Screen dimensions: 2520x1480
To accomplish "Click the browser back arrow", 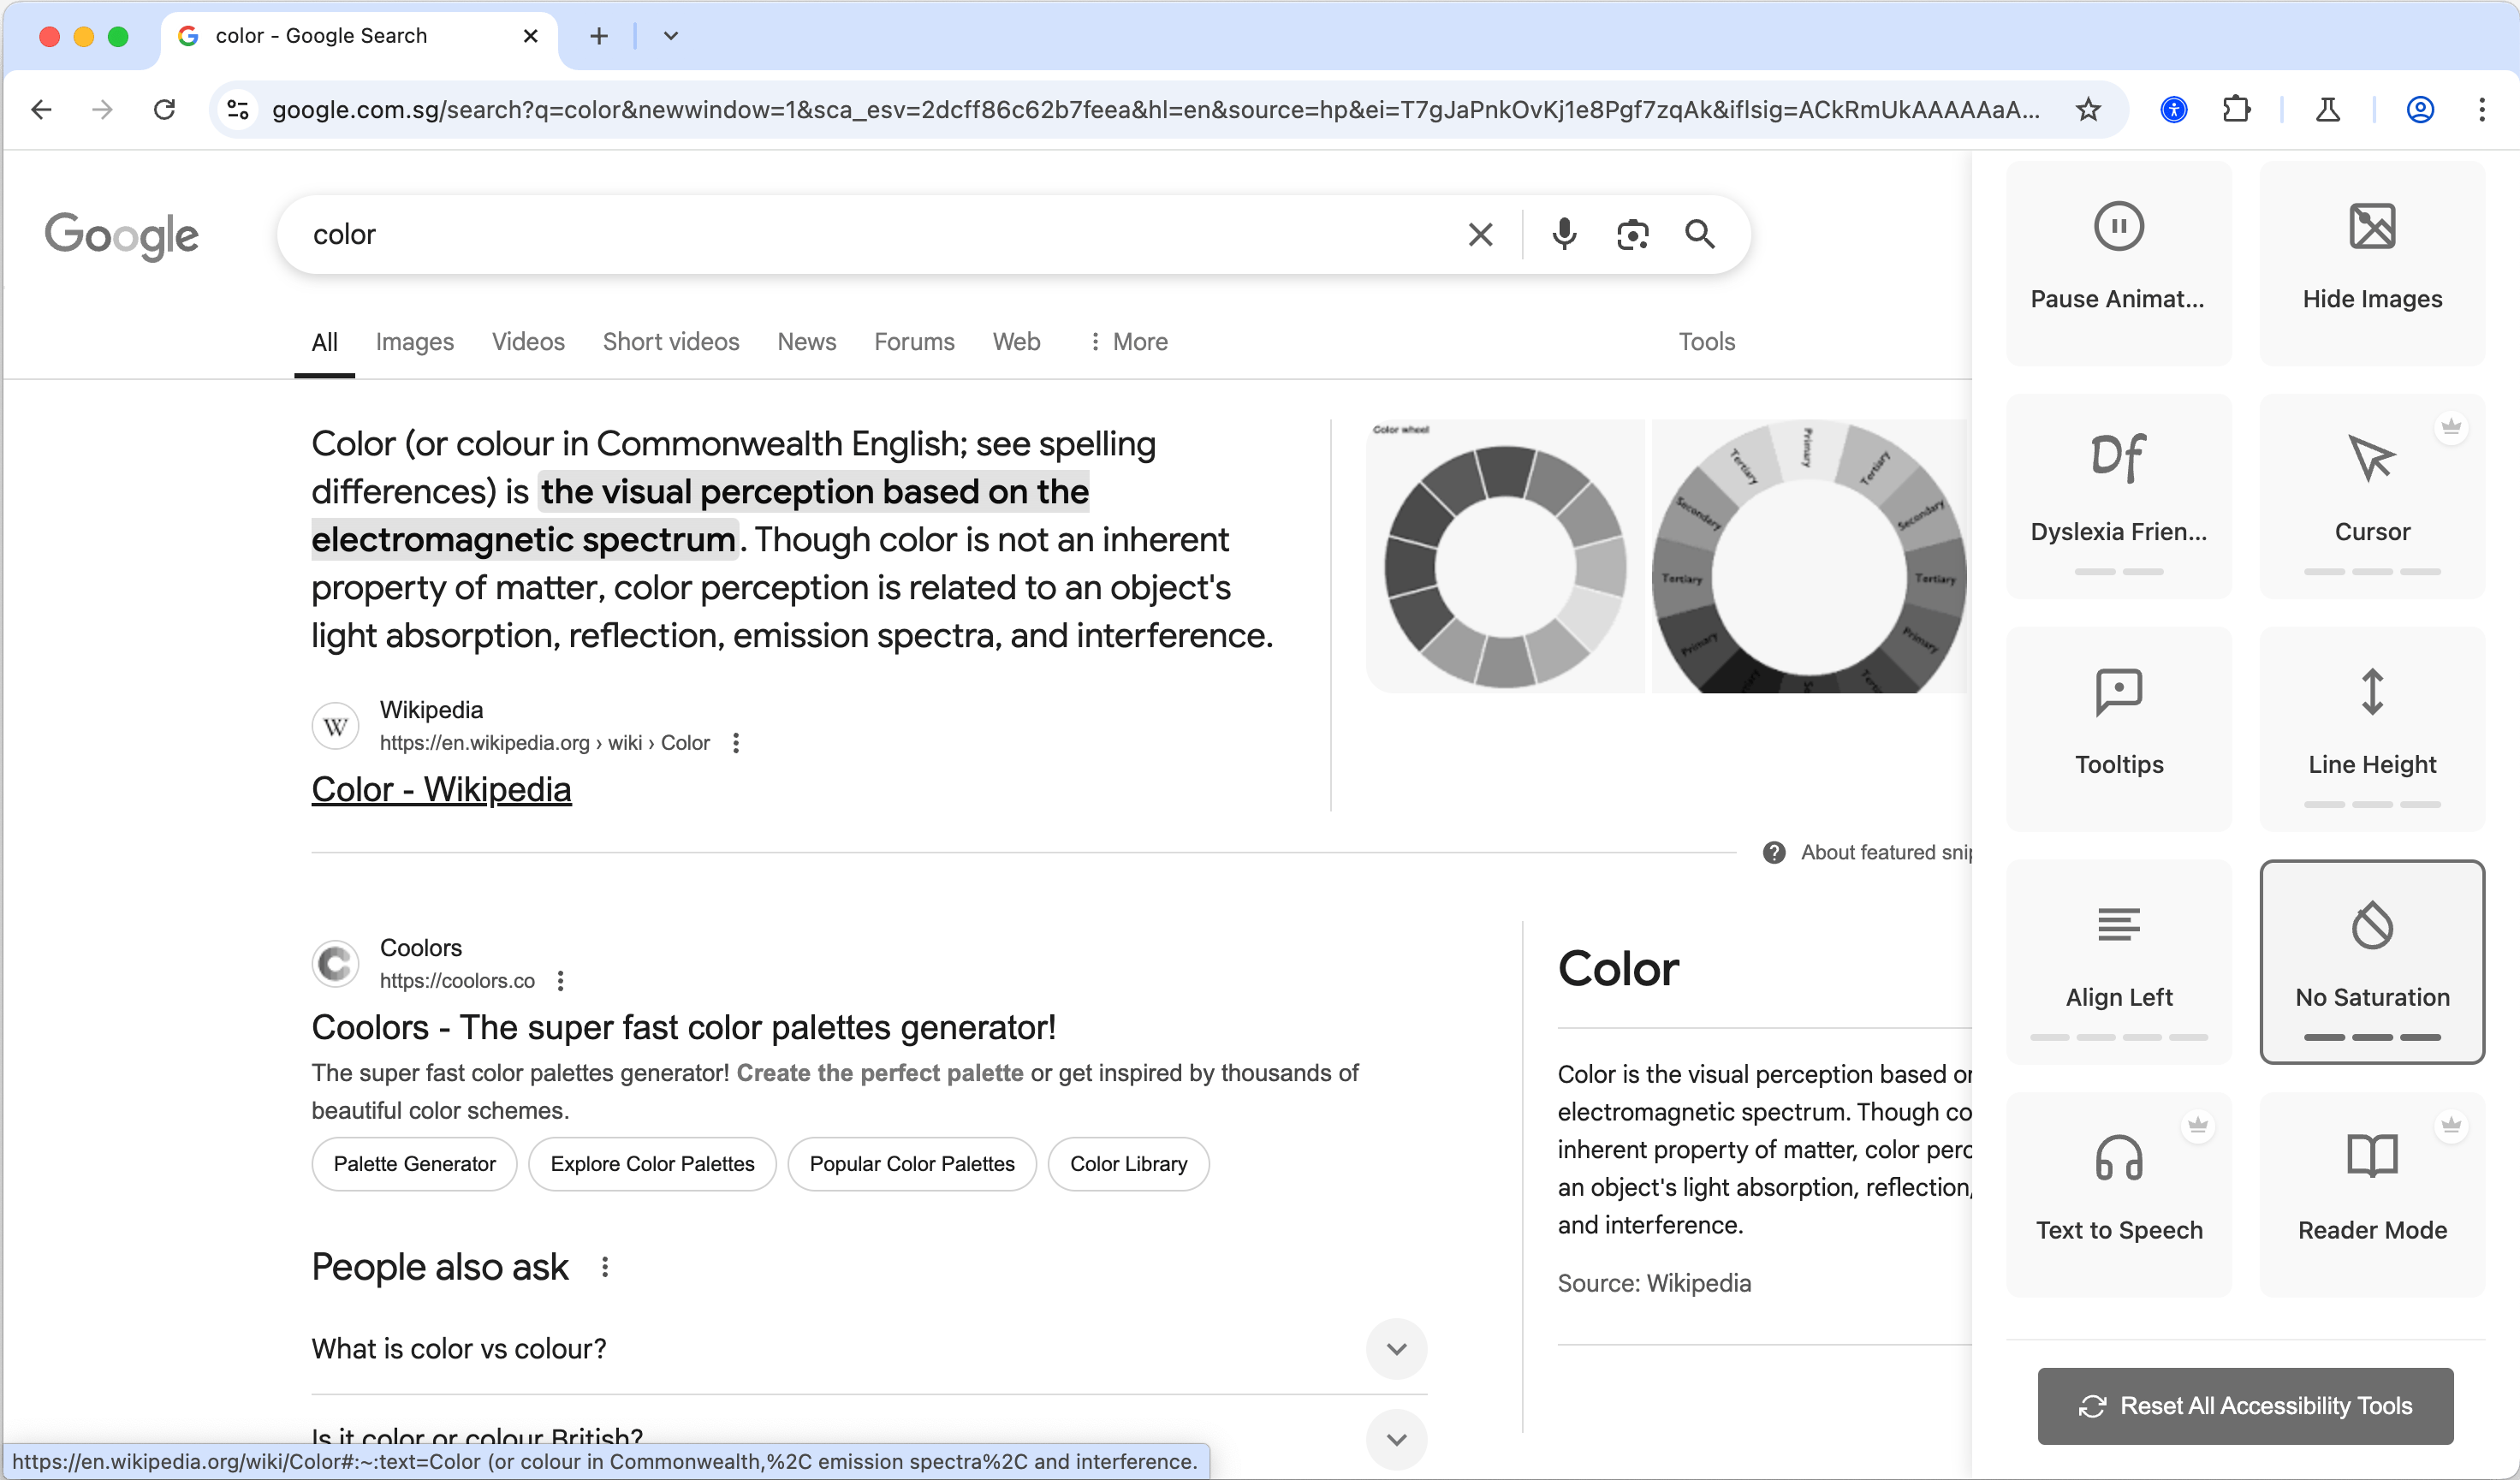I will pos(41,109).
